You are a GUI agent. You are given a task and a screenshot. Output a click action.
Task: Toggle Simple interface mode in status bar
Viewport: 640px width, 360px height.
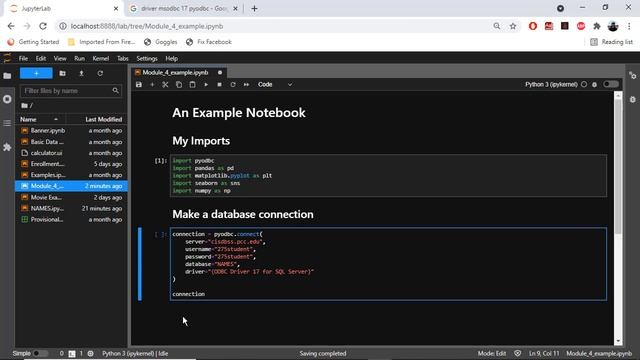pos(41,353)
